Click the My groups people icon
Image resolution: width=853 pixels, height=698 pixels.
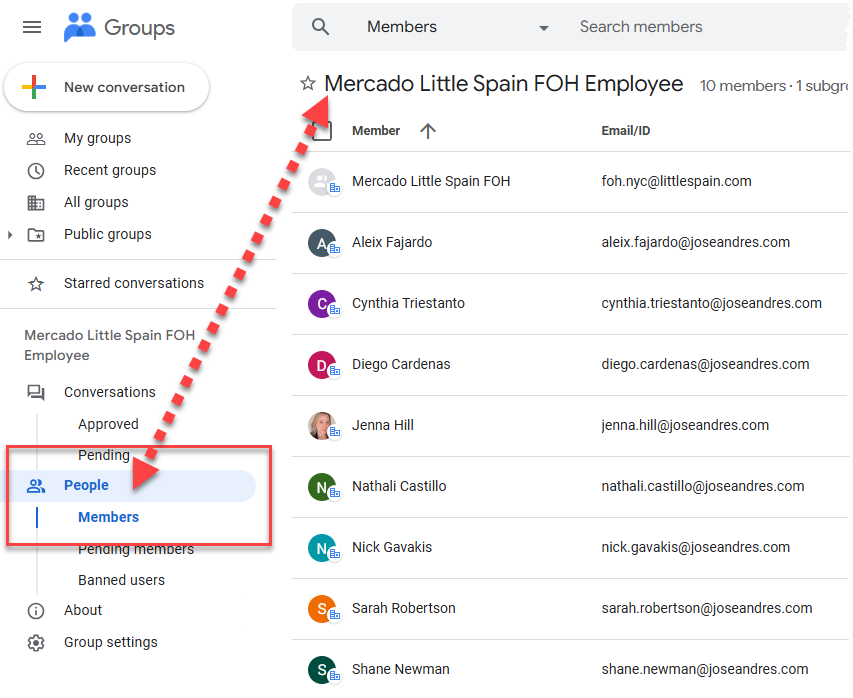click(36, 139)
